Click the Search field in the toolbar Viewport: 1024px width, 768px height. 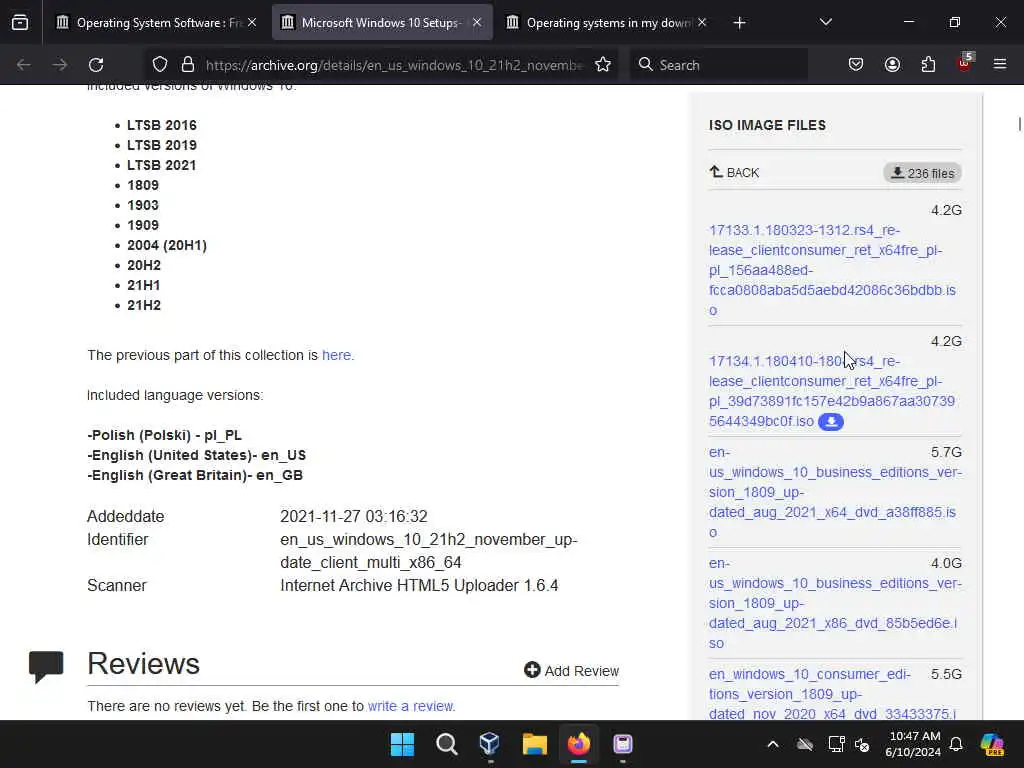click(x=718, y=65)
